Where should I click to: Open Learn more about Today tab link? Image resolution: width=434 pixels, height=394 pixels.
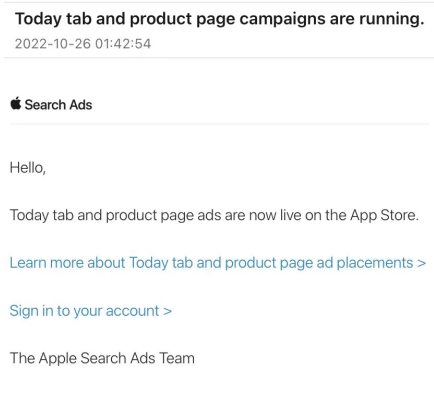(218, 263)
